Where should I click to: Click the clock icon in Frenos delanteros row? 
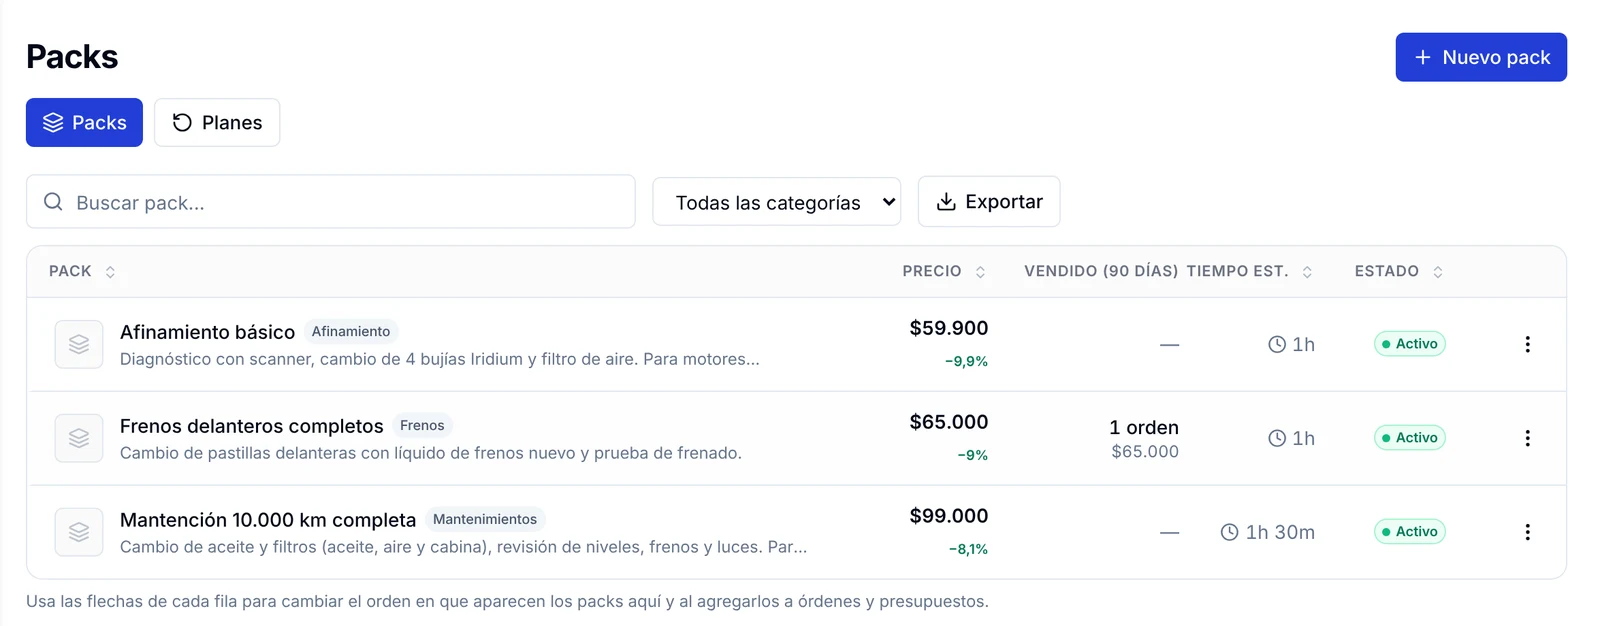pyautogui.click(x=1277, y=438)
